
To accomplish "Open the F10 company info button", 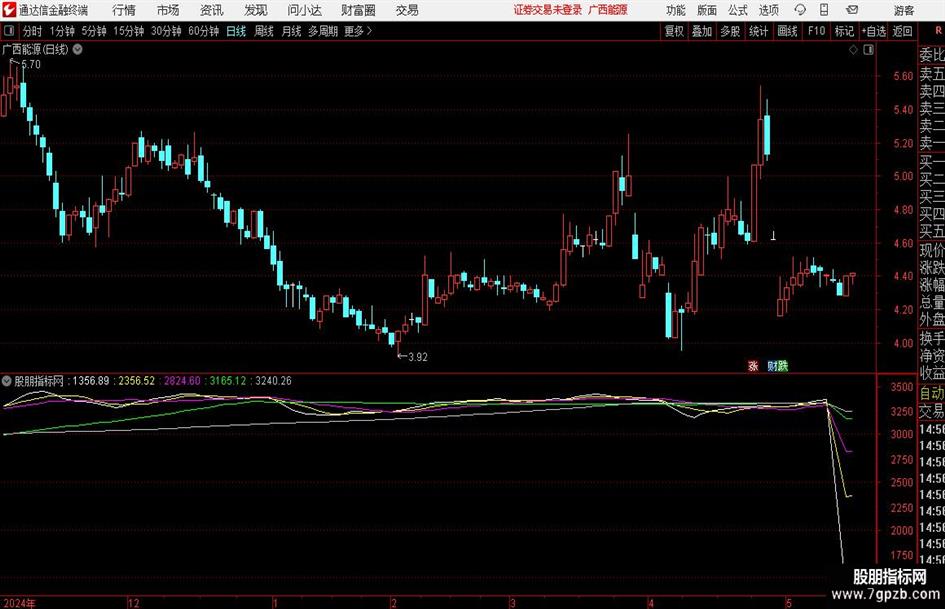I will (817, 31).
